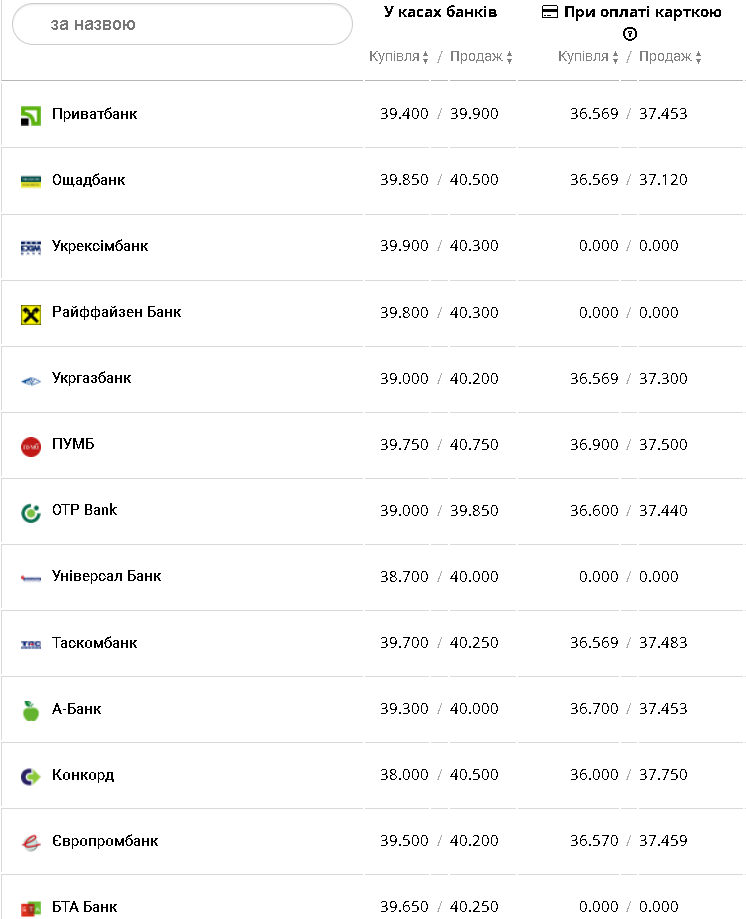Click the Райффайзен Банк logo icon
Image resolution: width=746 pixels, height=919 pixels.
[31, 314]
